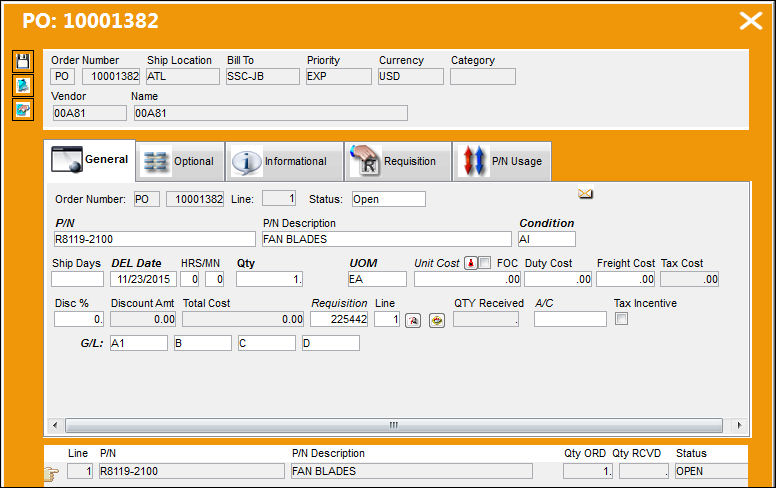Click the Unit Cost amount field

[x=467, y=279]
